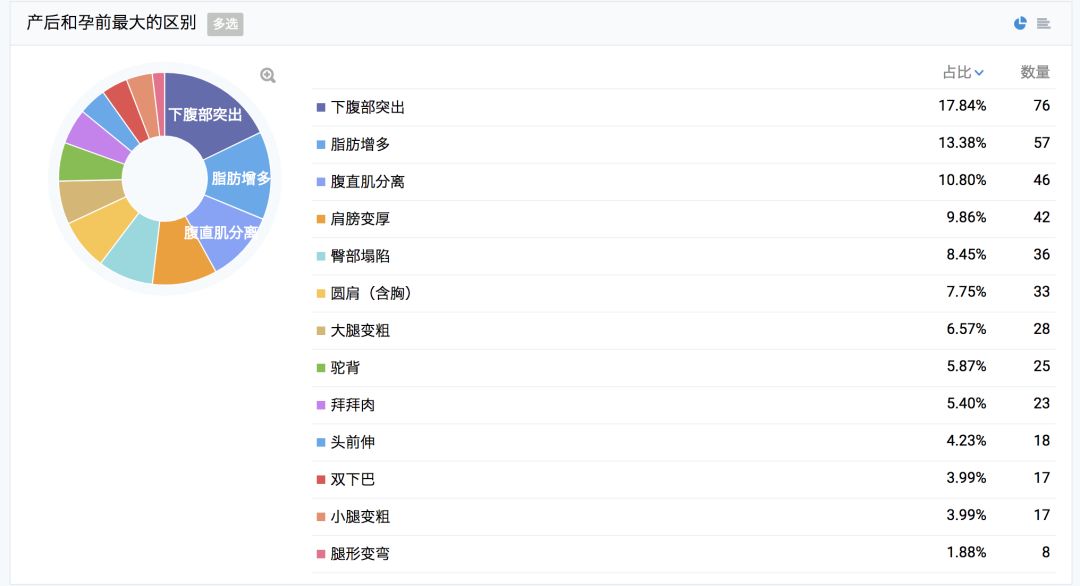Click the 脂肪增多 legend color square
This screenshot has height=586, width=1080.
320,145
